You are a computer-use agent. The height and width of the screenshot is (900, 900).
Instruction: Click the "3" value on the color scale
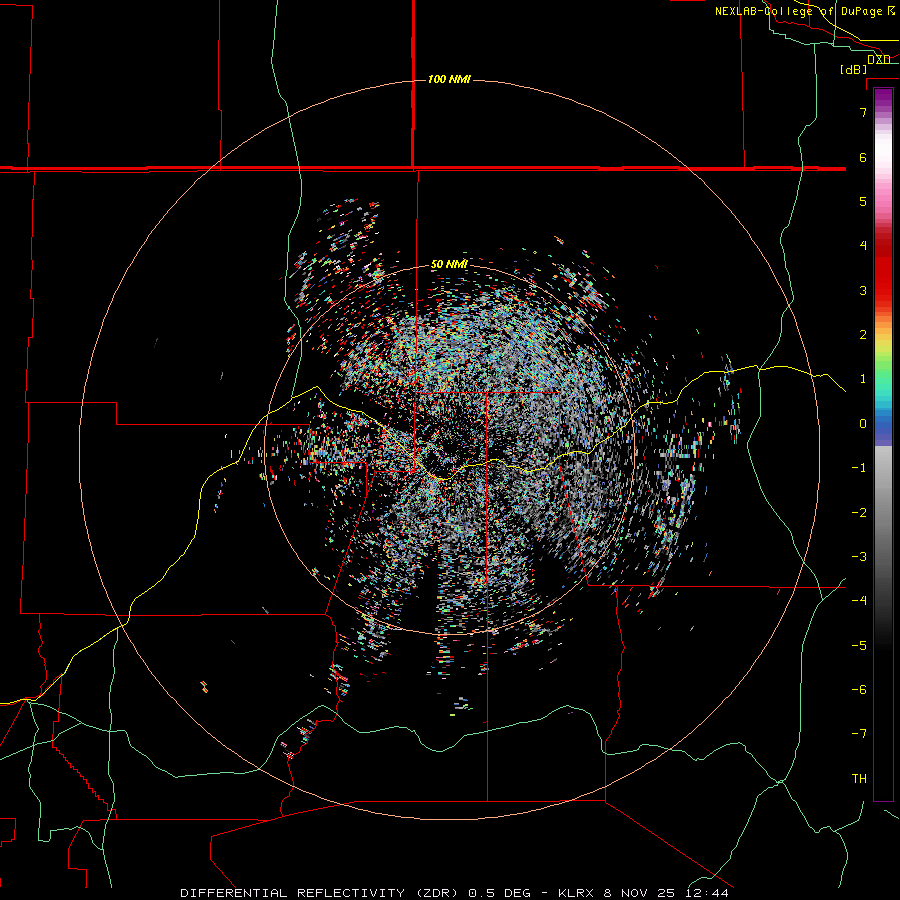[863, 290]
